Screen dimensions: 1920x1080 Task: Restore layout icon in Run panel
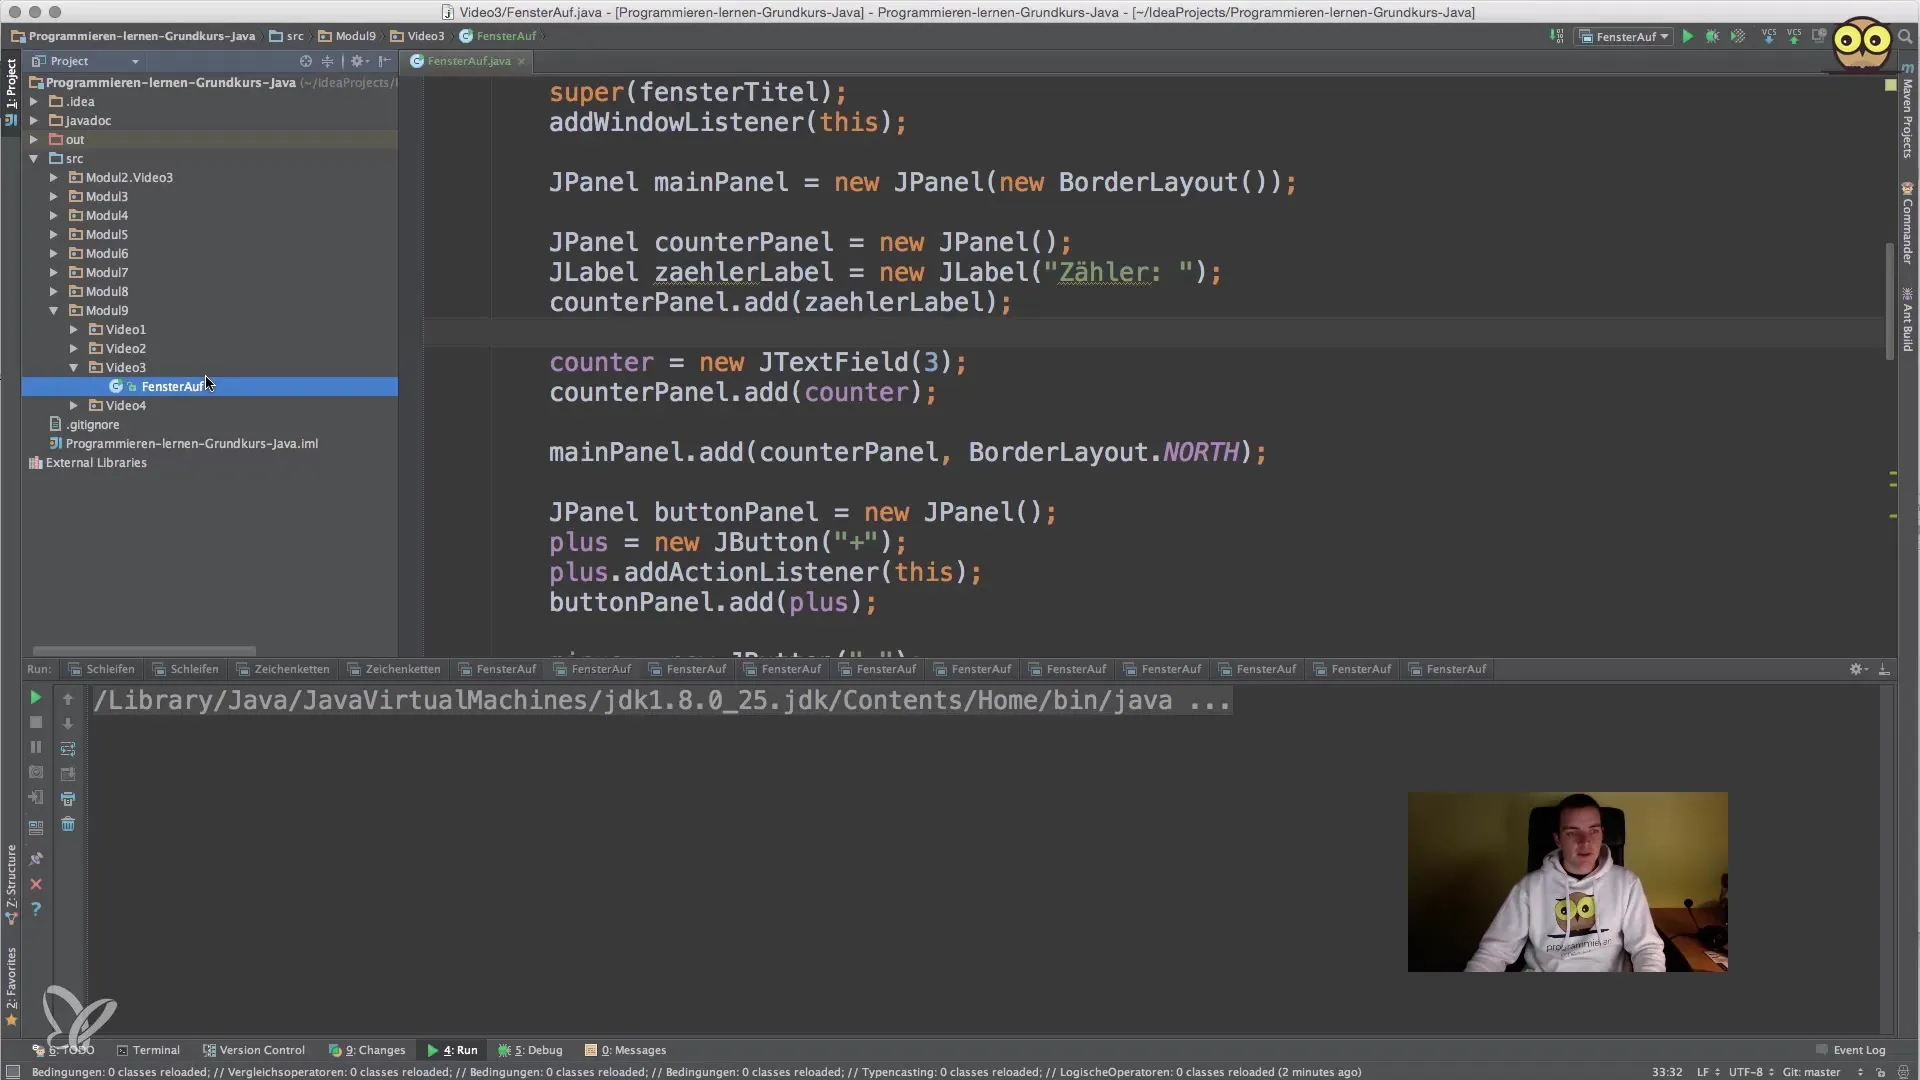coord(35,828)
